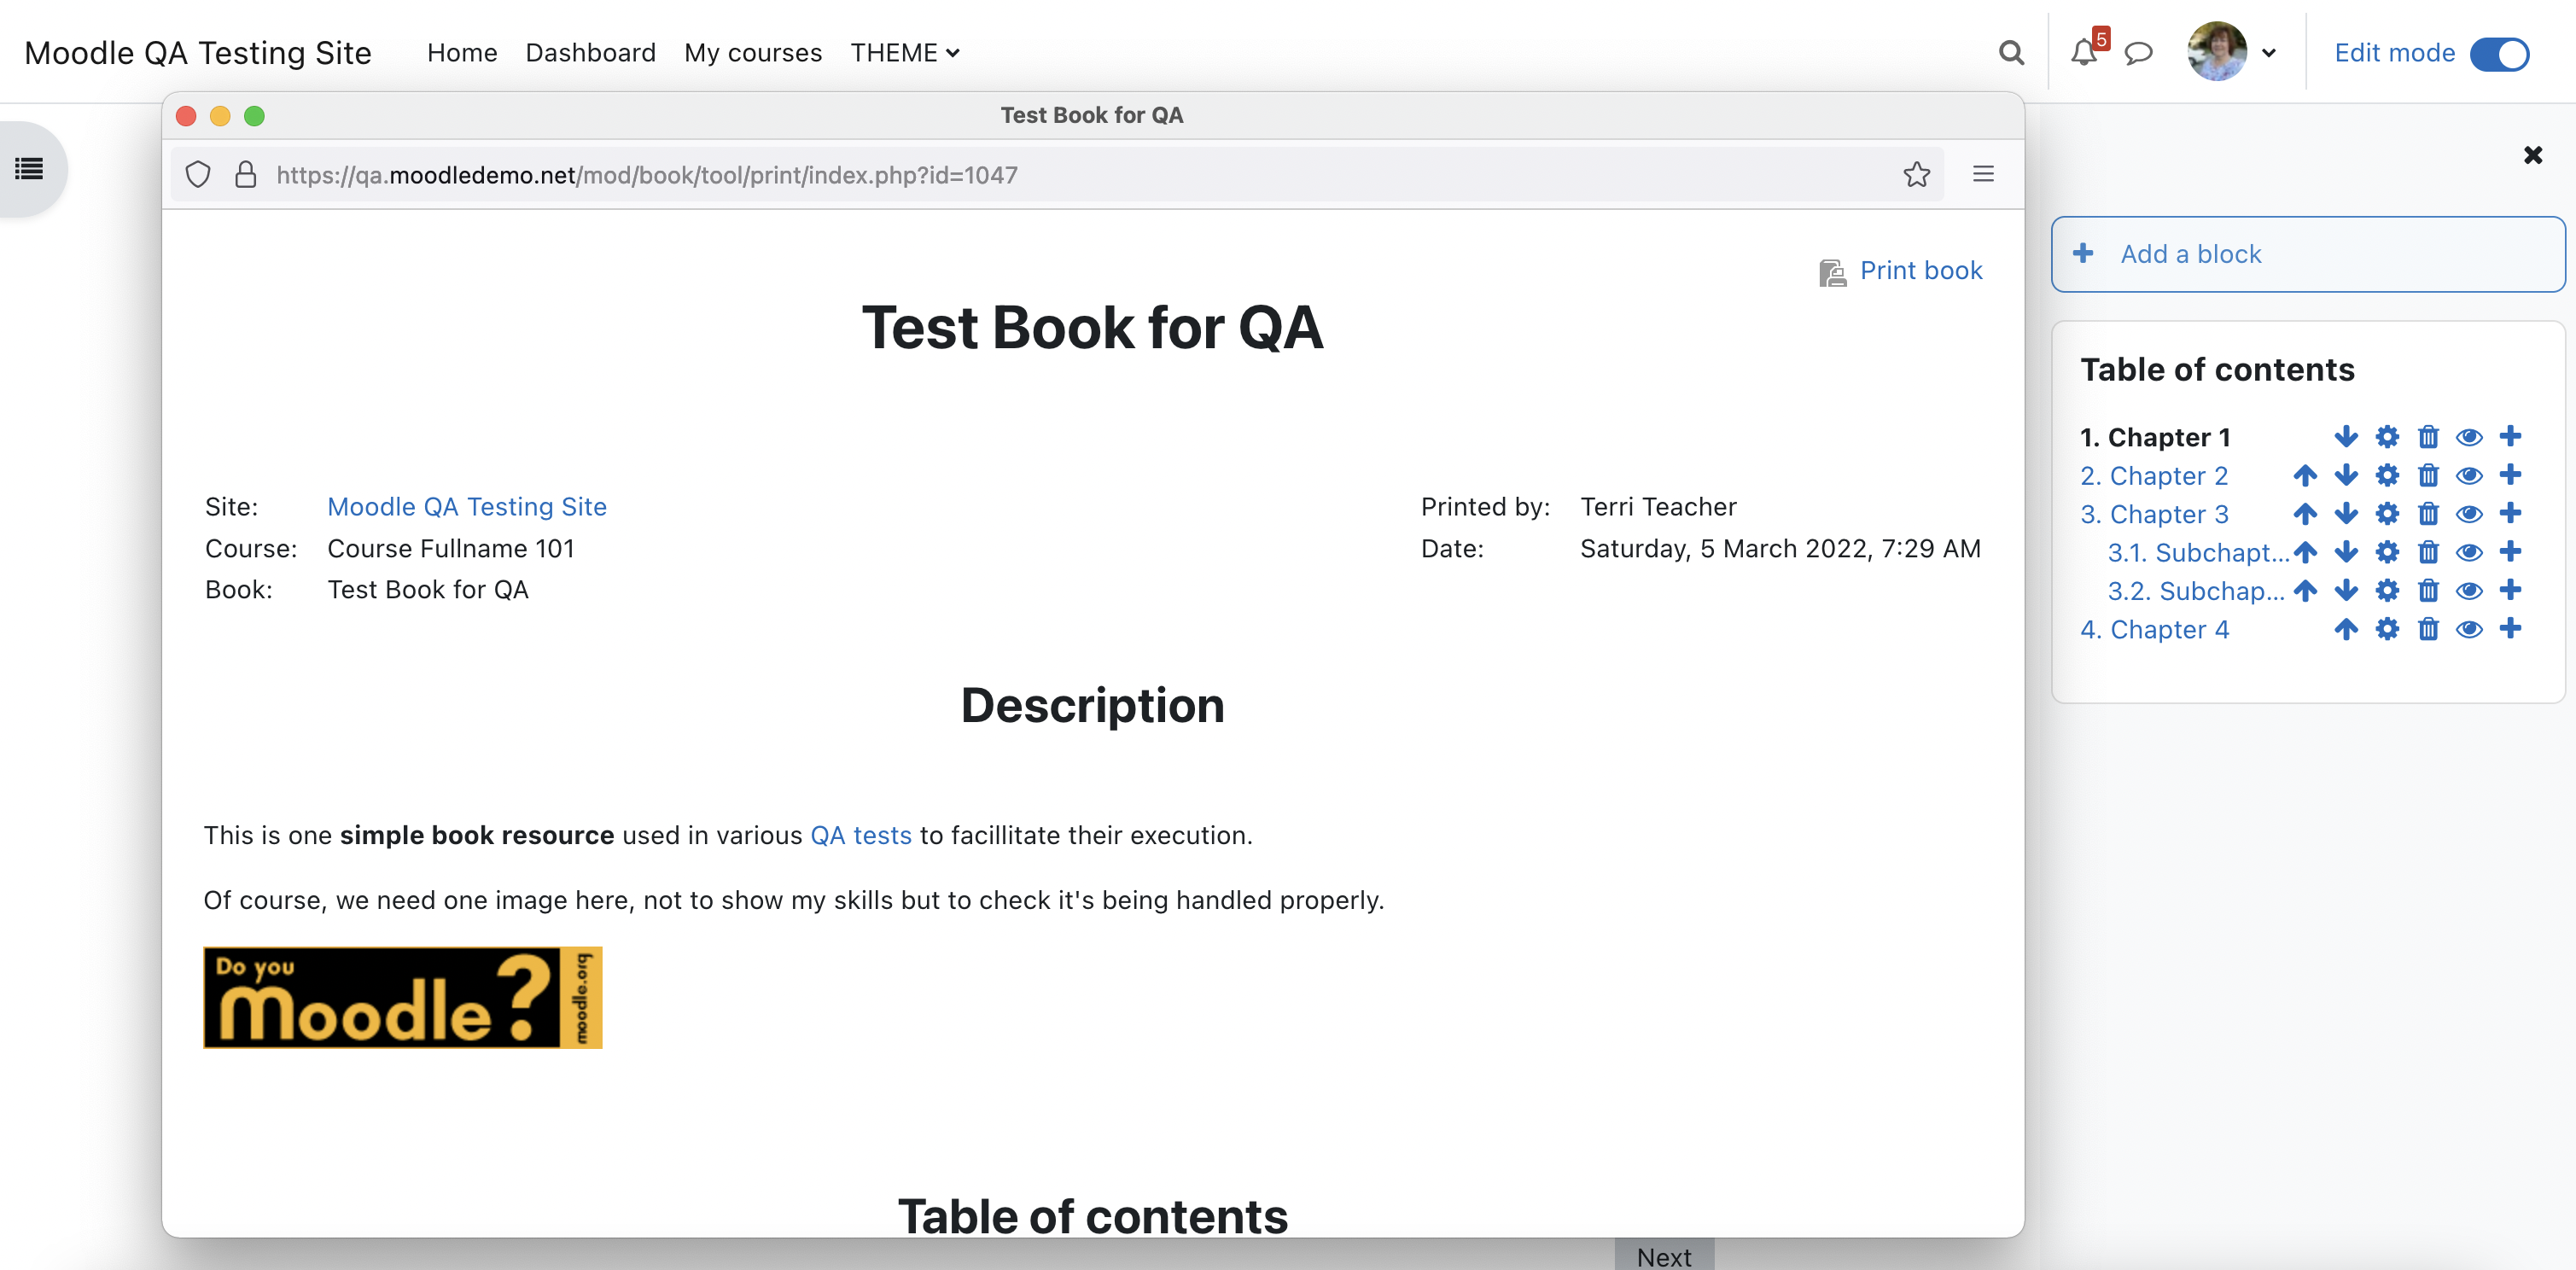Open the browser hamburger menu

point(1983,174)
